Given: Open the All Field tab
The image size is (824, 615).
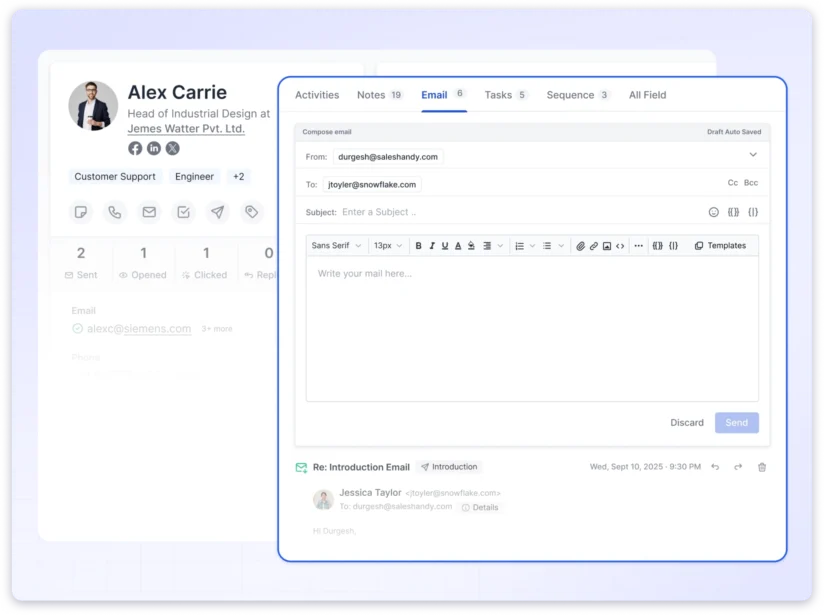Looking at the screenshot, I should click(x=647, y=95).
